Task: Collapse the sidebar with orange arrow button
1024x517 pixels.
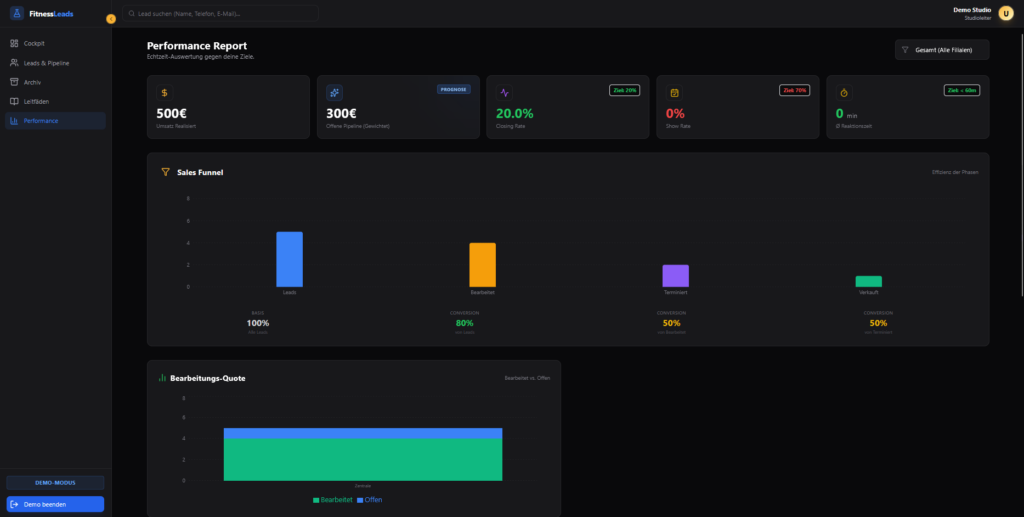Action: [x=111, y=19]
